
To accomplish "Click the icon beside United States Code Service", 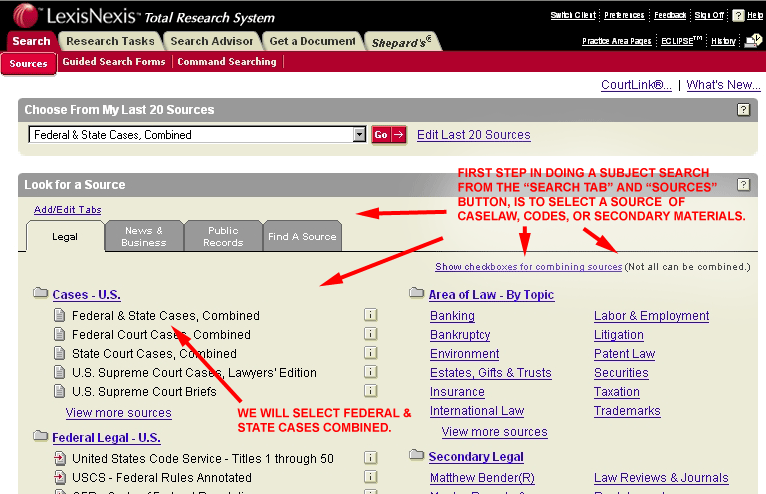I will (59, 458).
